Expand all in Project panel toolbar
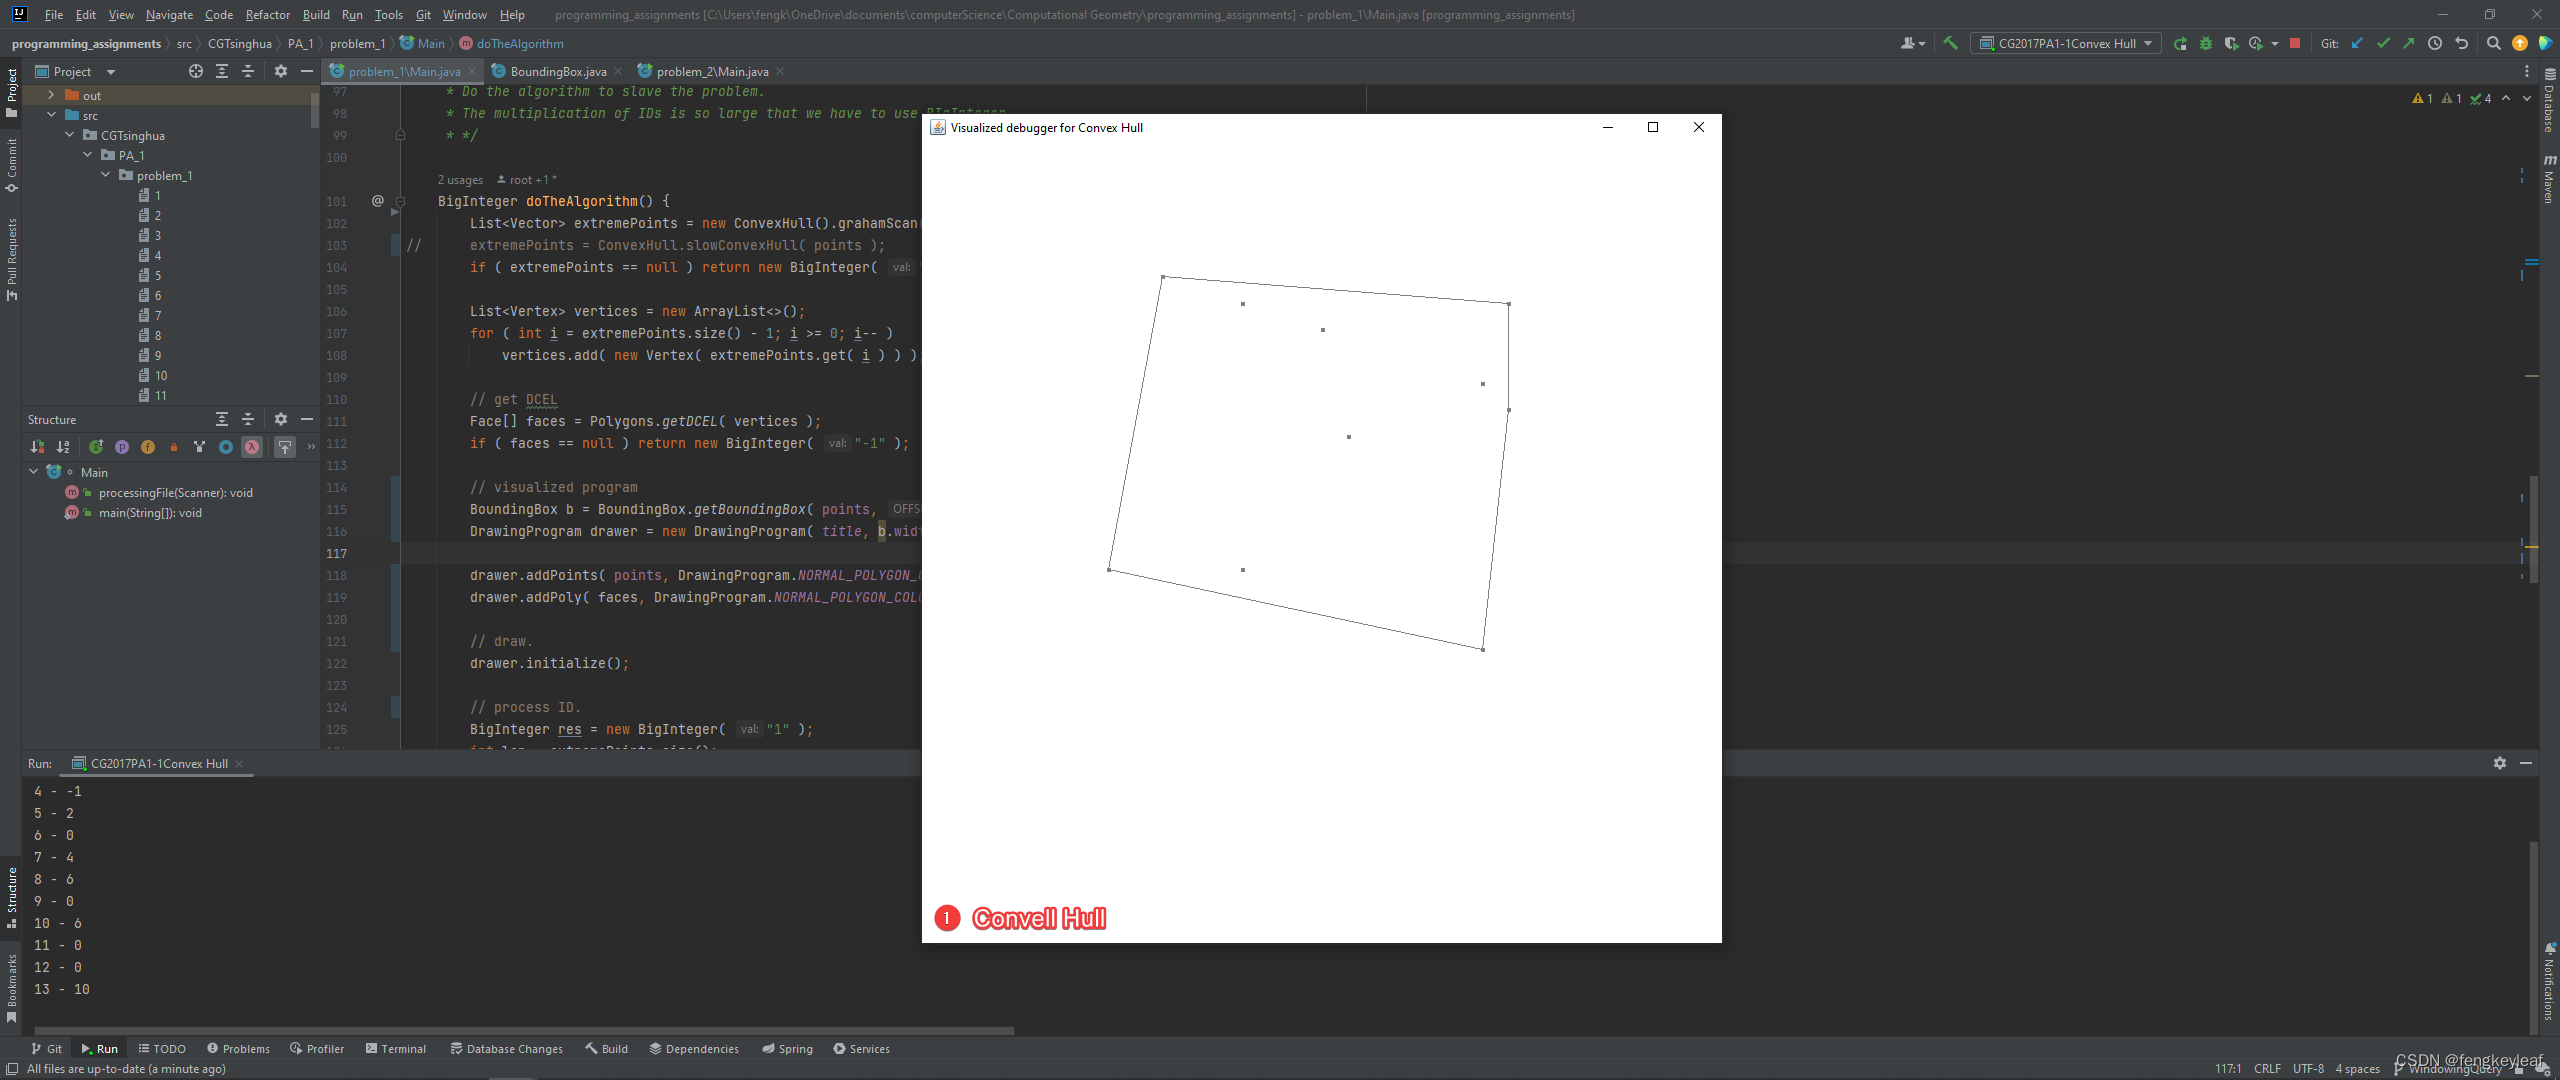The image size is (2560, 1080). [222, 71]
